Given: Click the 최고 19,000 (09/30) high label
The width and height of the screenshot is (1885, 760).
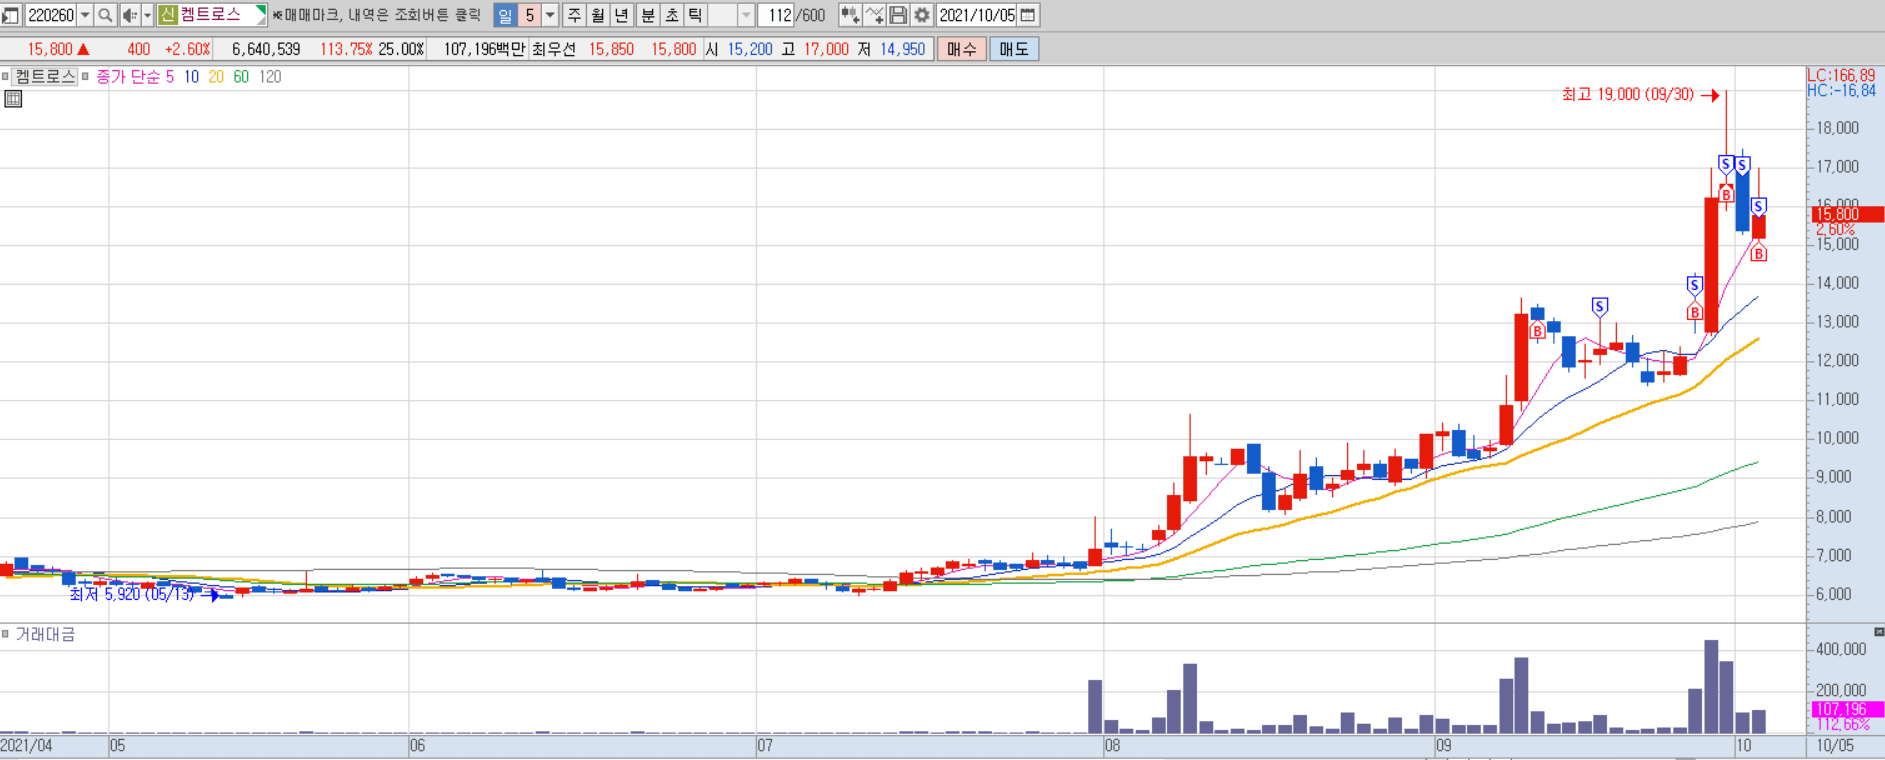Looking at the screenshot, I should coord(1628,94).
